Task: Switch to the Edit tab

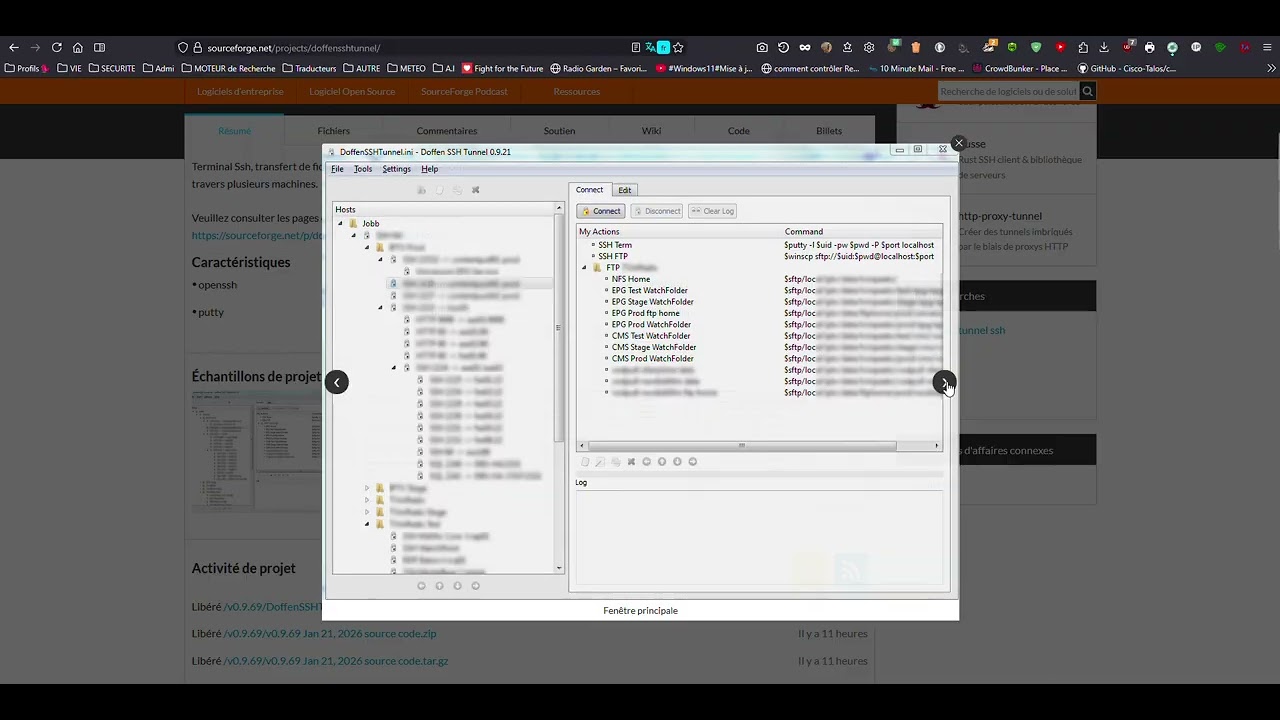Action: click(624, 190)
